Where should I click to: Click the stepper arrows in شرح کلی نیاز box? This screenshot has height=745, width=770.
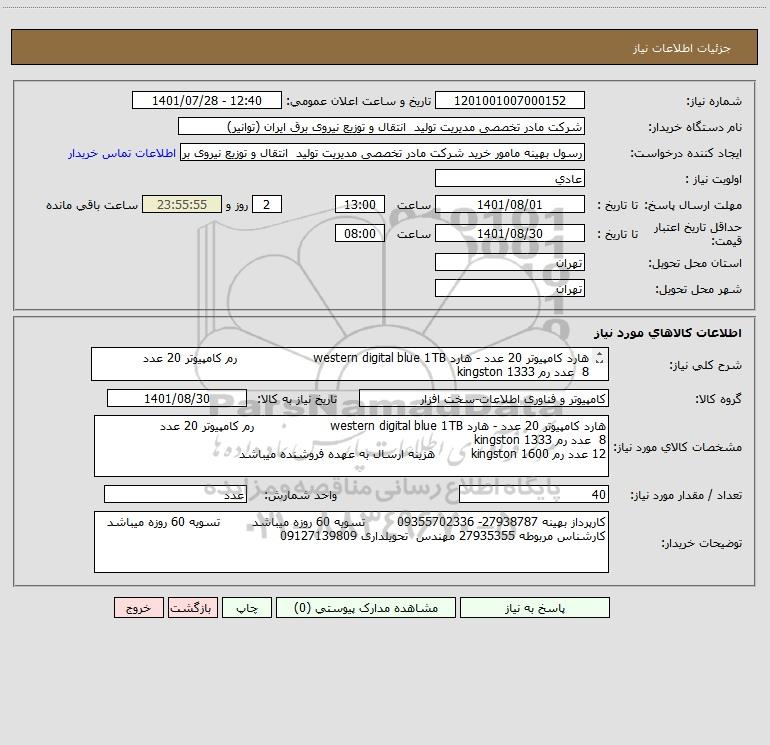click(x=599, y=359)
